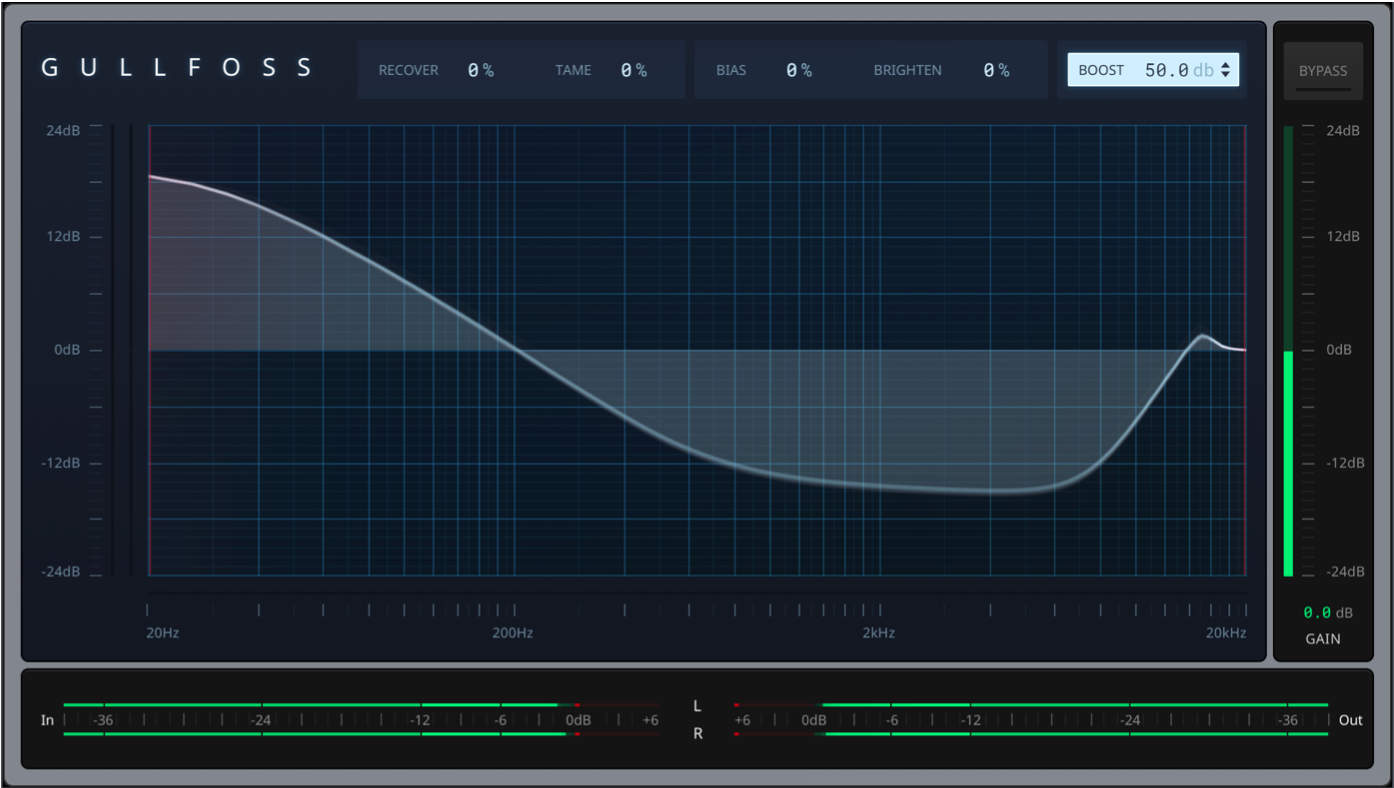The height and width of the screenshot is (788, 1394).
Task: Select the Recover percentage value
Action: click(480, 70)
